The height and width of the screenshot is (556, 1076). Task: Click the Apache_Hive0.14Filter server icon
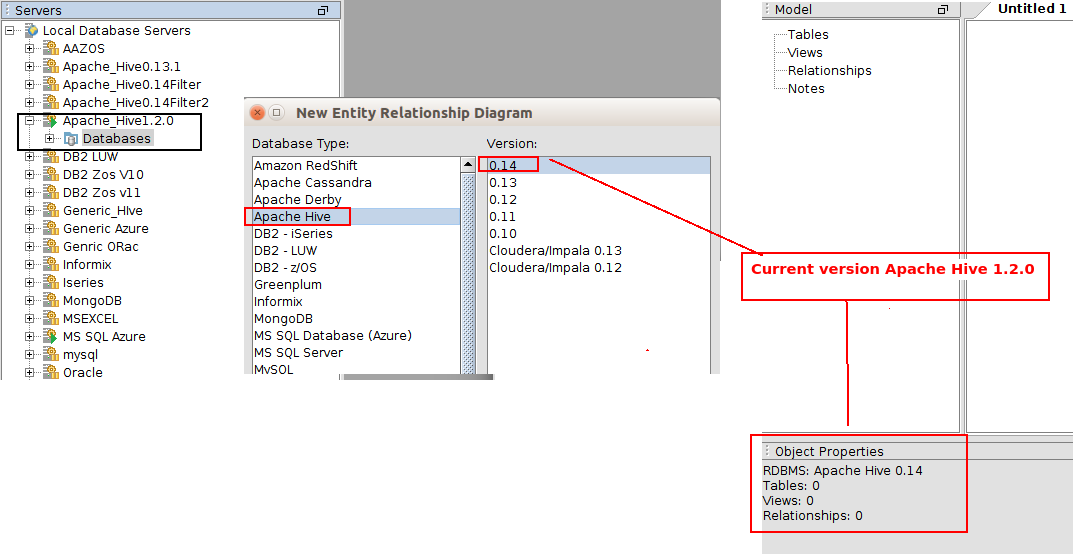coord(51,84)
